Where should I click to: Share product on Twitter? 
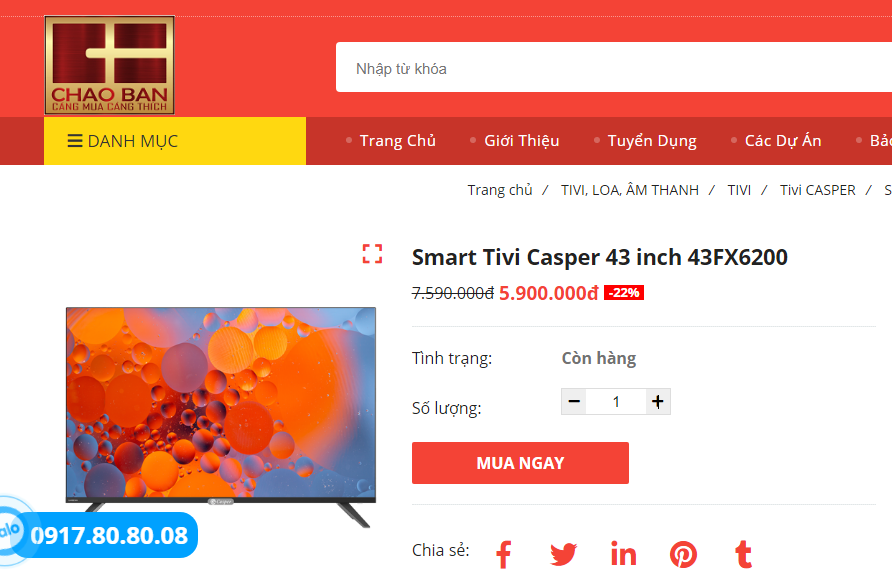563,554
